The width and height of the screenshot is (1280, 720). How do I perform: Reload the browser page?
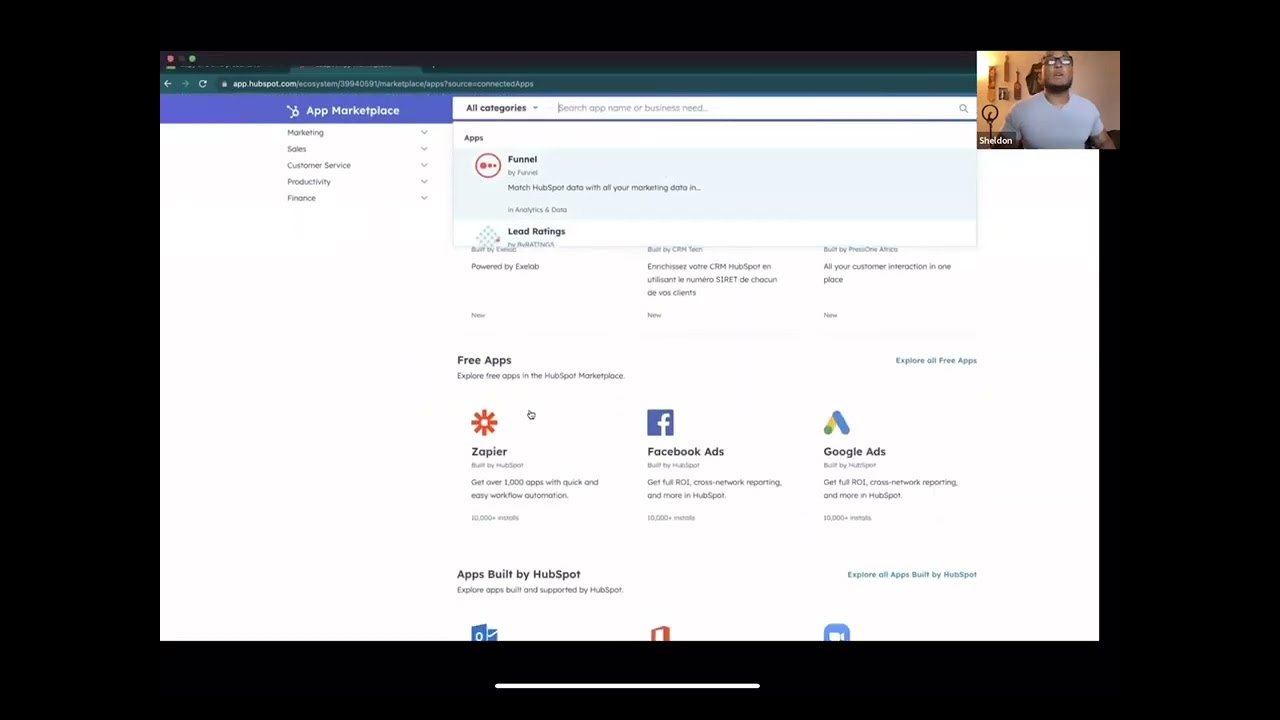[x=202, y=84]
